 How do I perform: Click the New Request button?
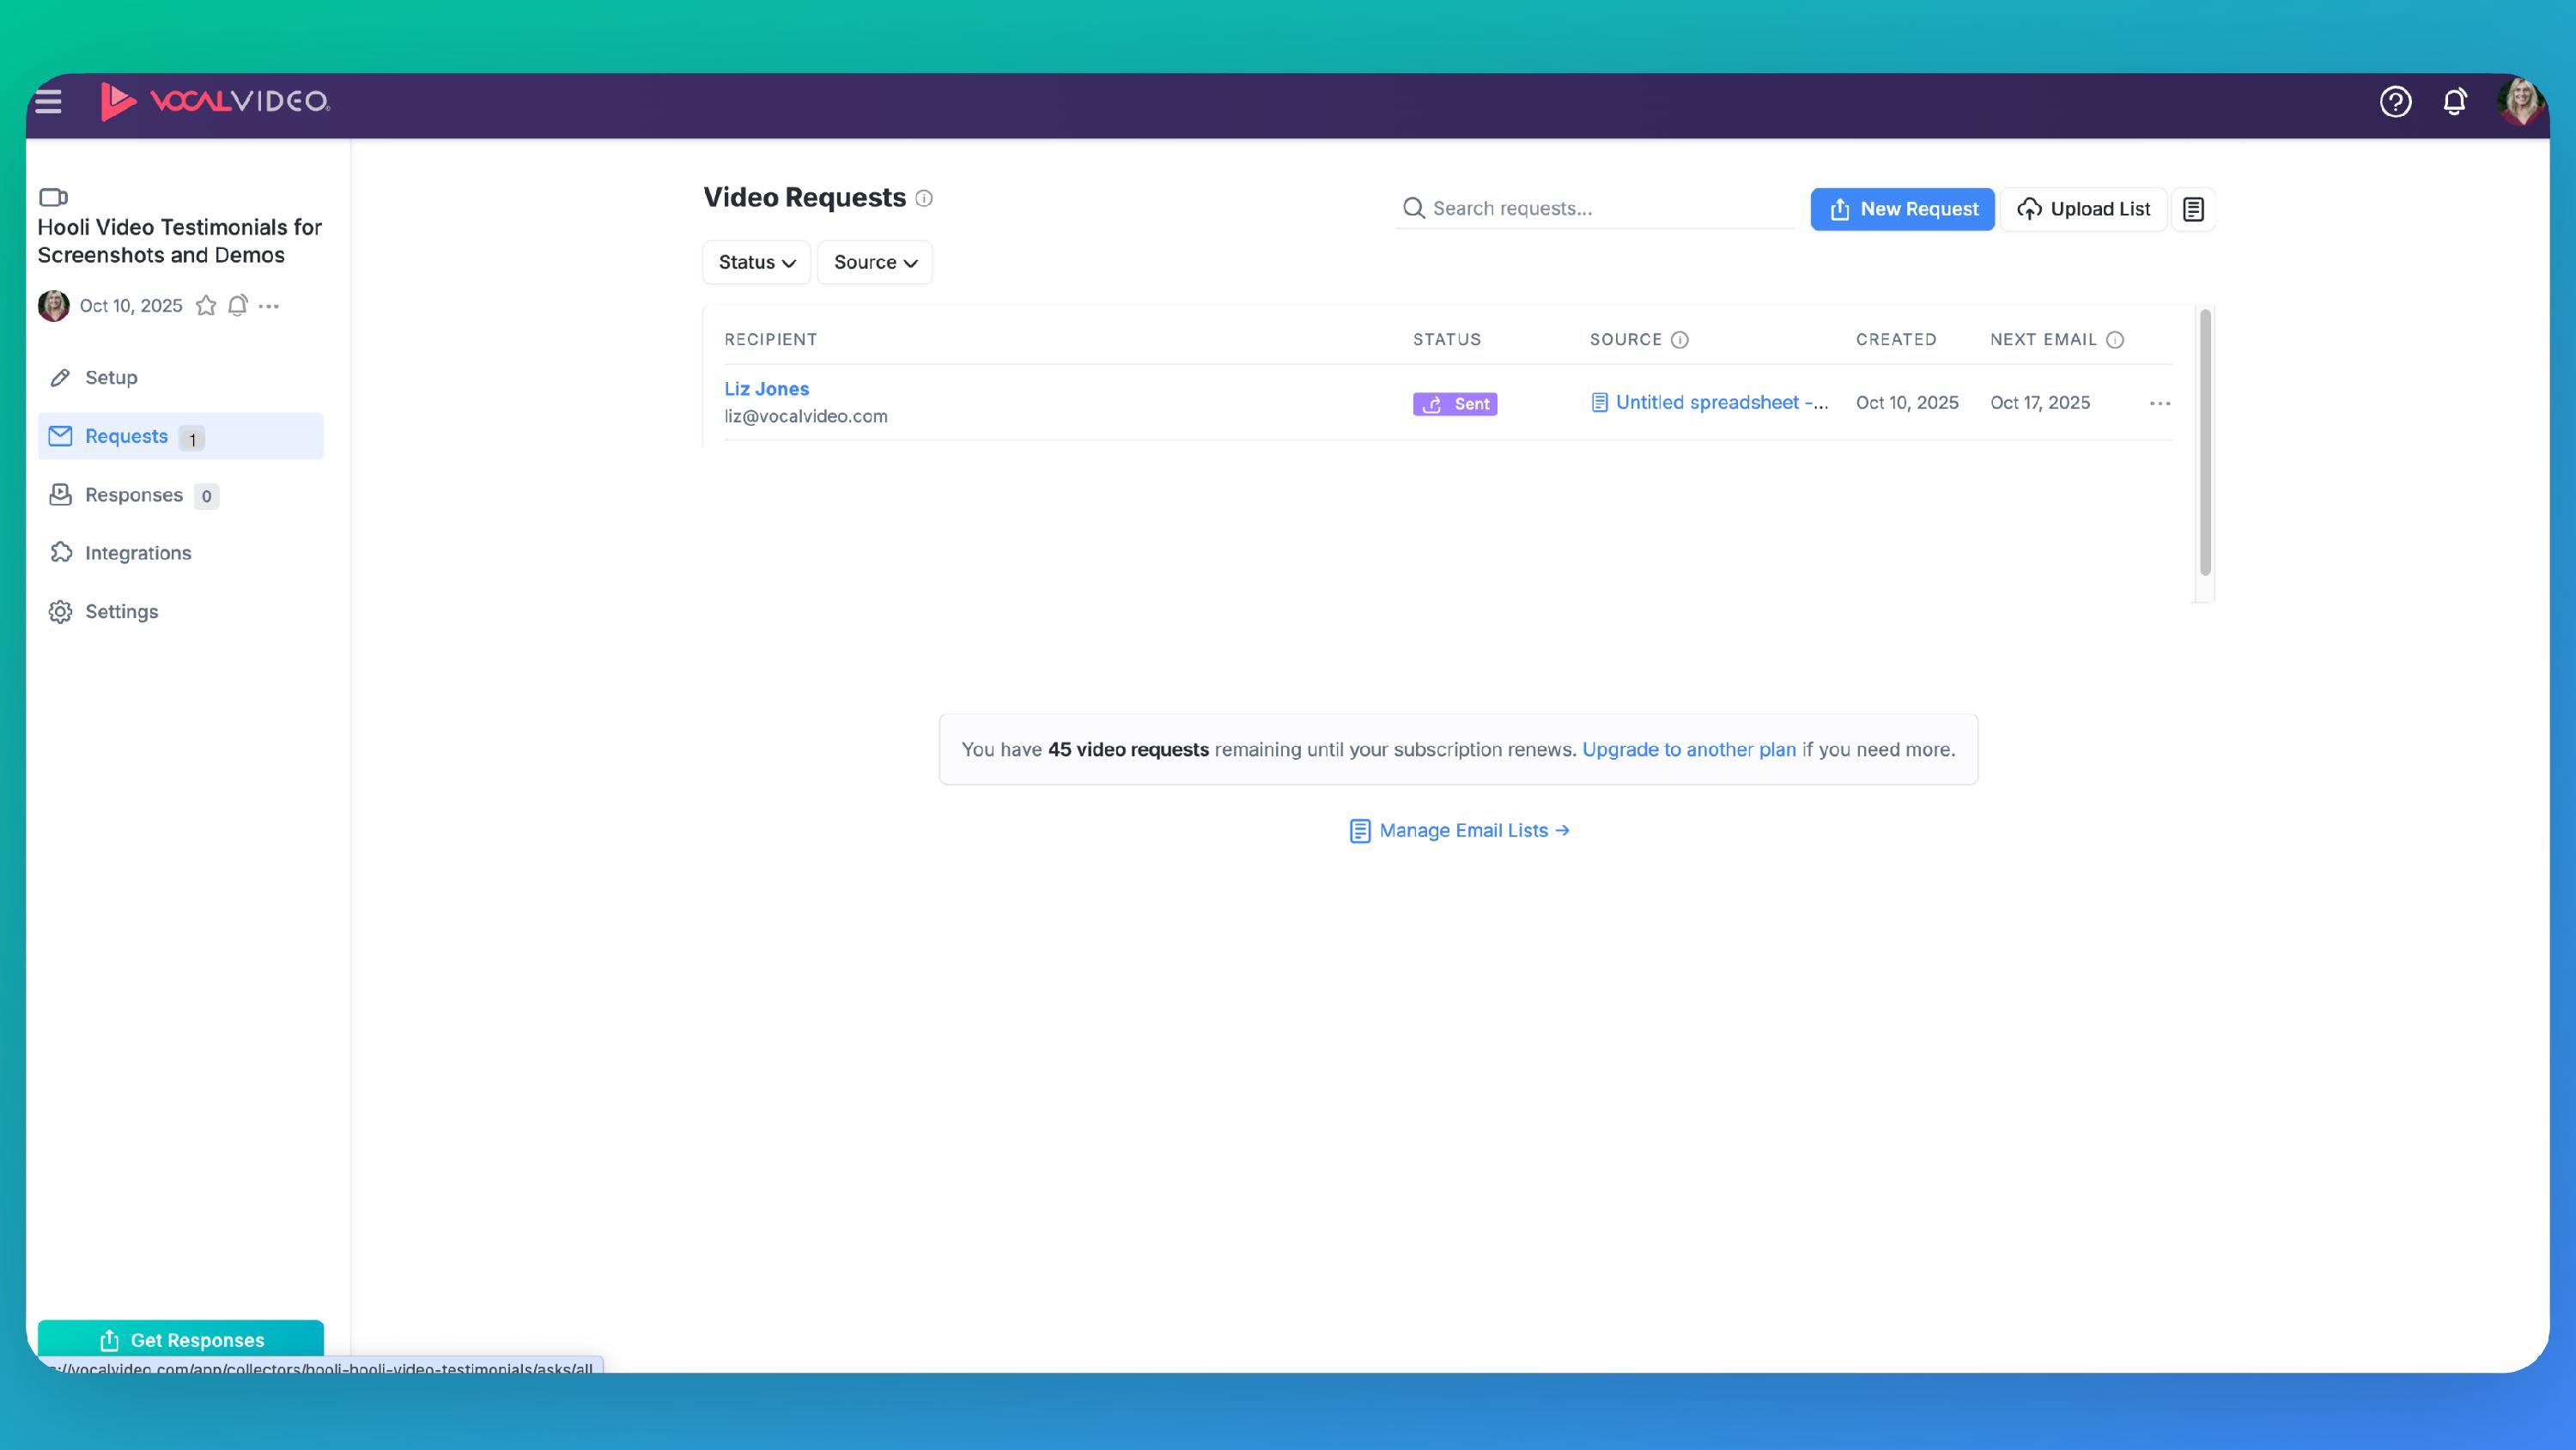(1902, 209)
